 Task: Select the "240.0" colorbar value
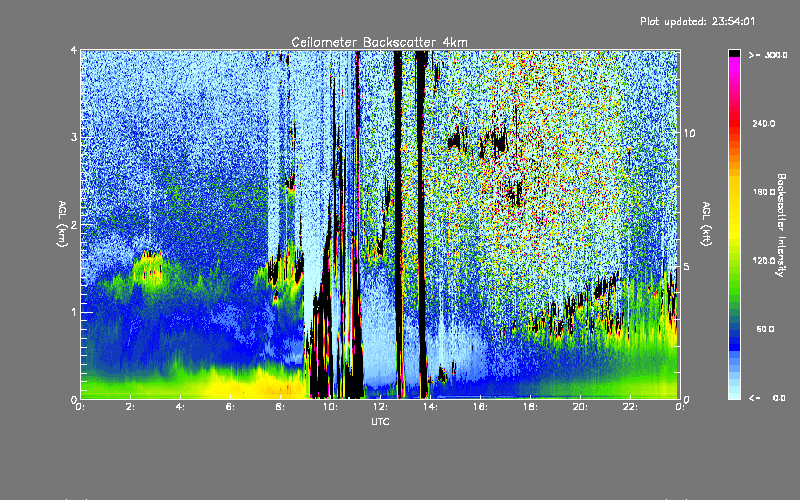pyautogui.click(x=764, y=123)
